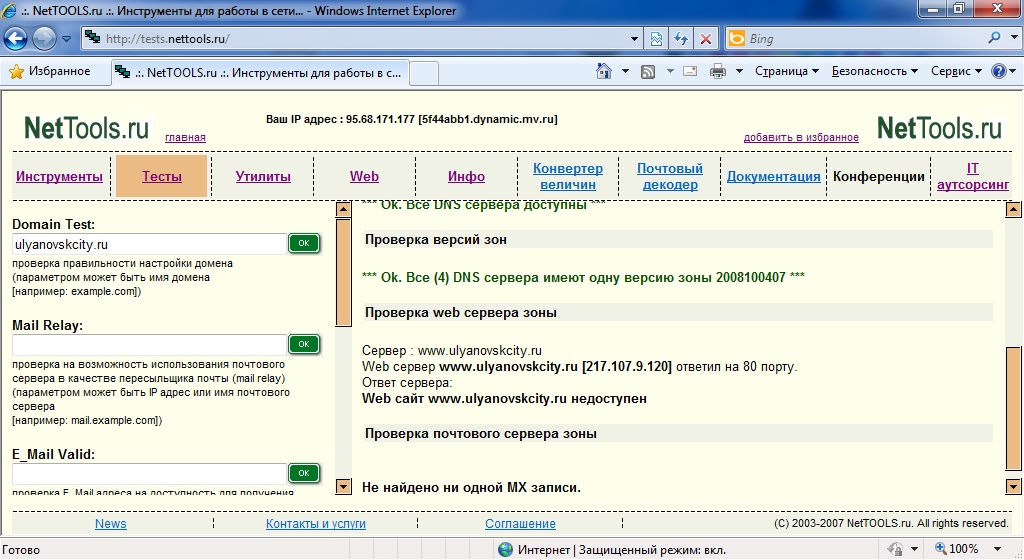Screen dimensions: 1024x560
Task: Click the right NetTools.ru logo
Action: (x=939, y=128)
